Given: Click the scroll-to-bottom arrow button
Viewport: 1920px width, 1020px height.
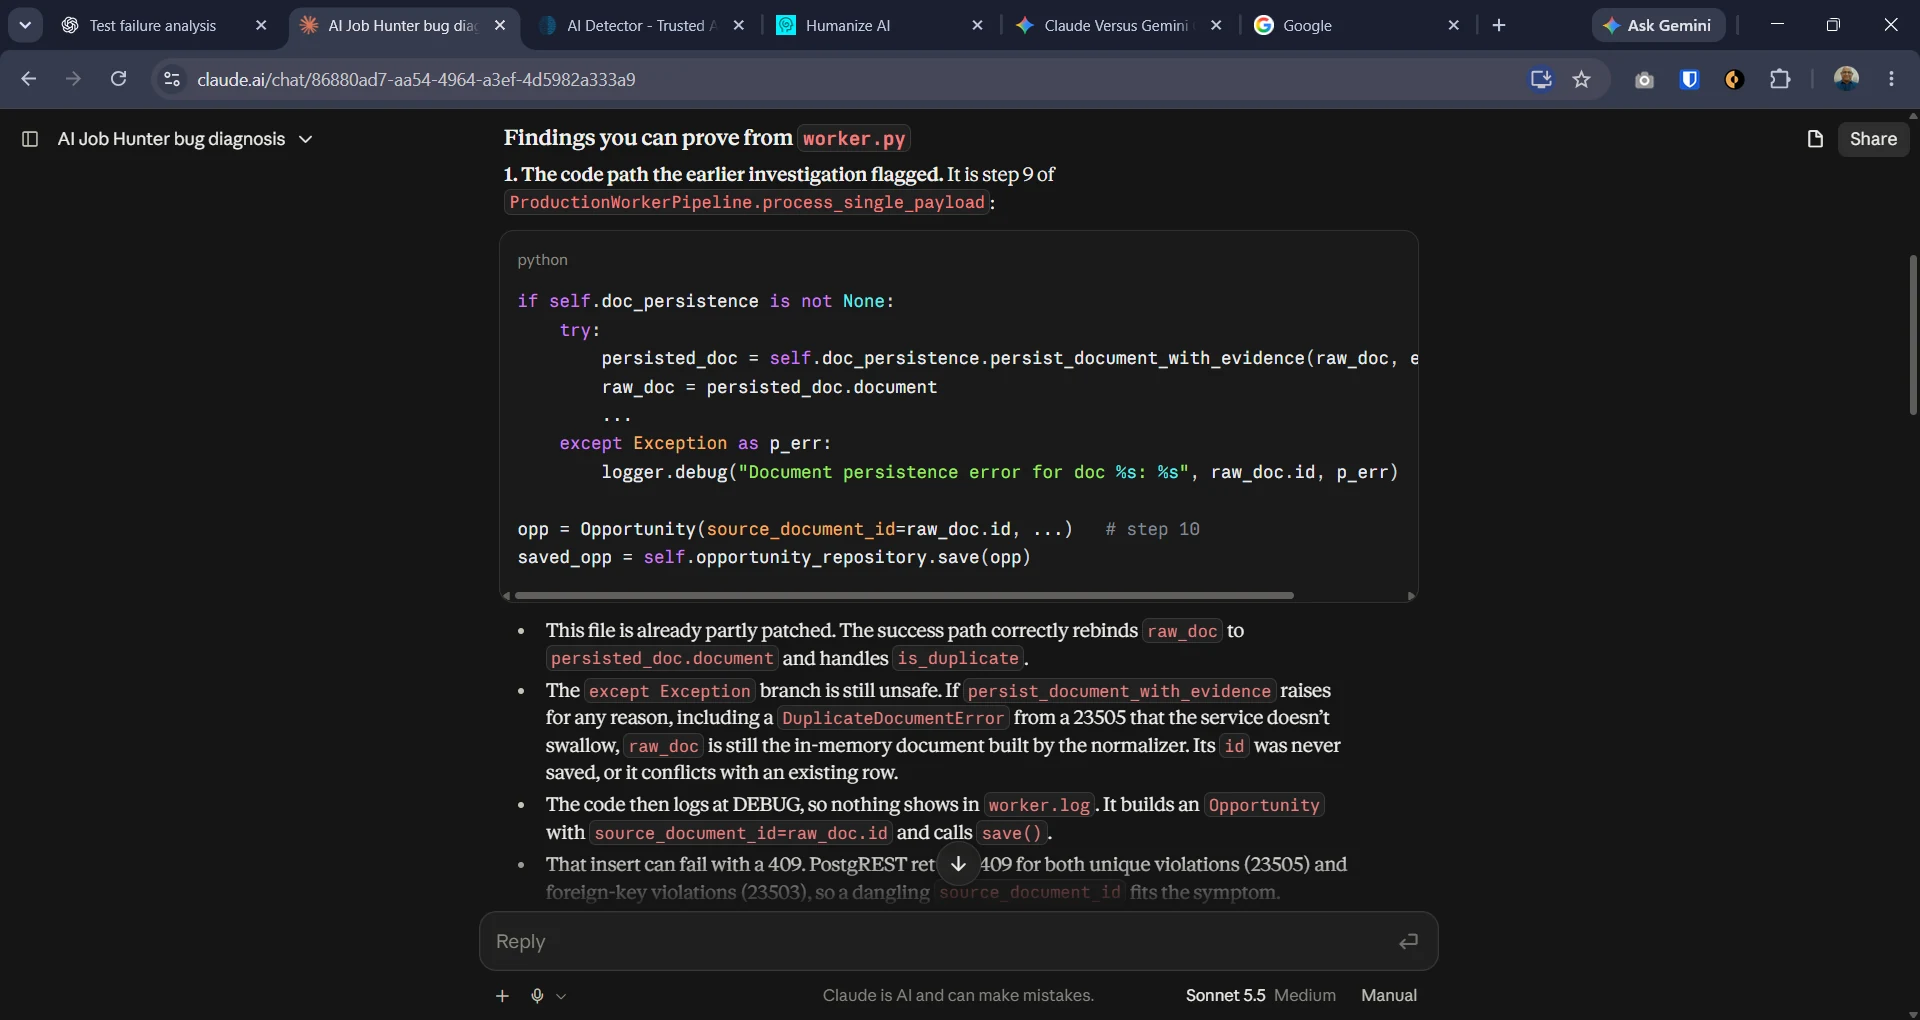Looking at the screenshot, I should 958,863.
